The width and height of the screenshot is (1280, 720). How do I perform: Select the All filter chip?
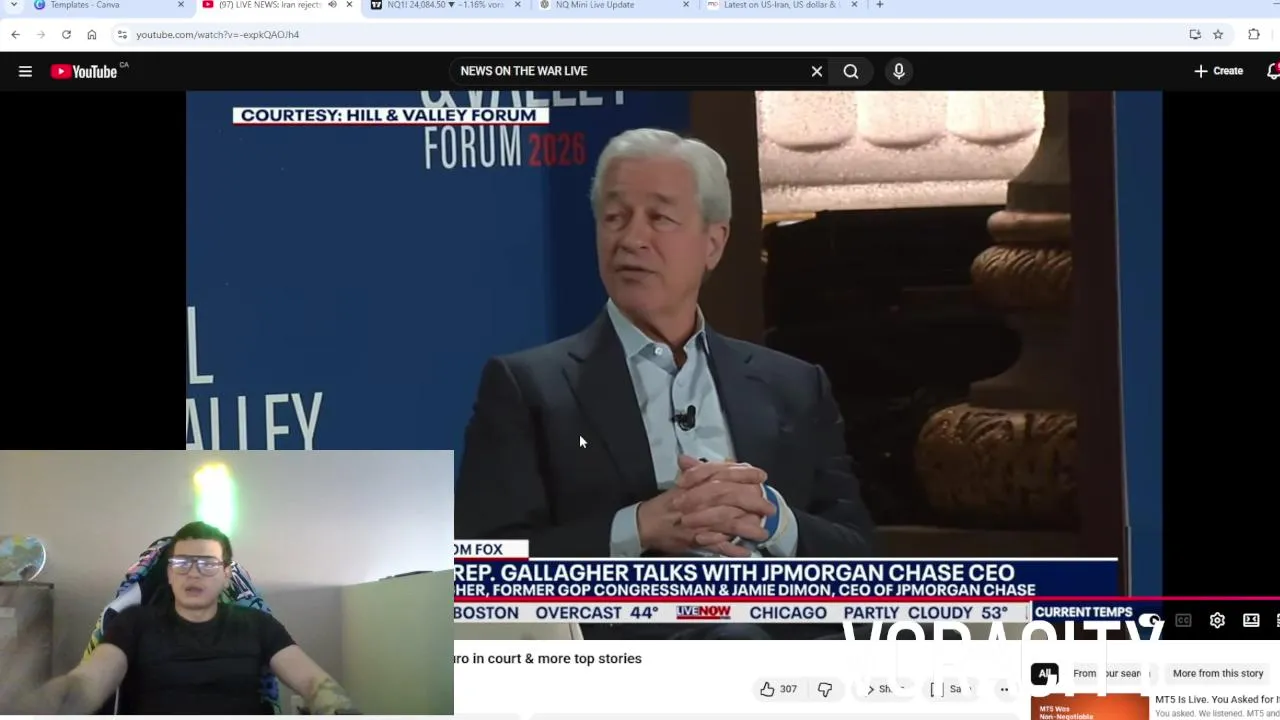pyautogui.click(x=1045, y=674)
